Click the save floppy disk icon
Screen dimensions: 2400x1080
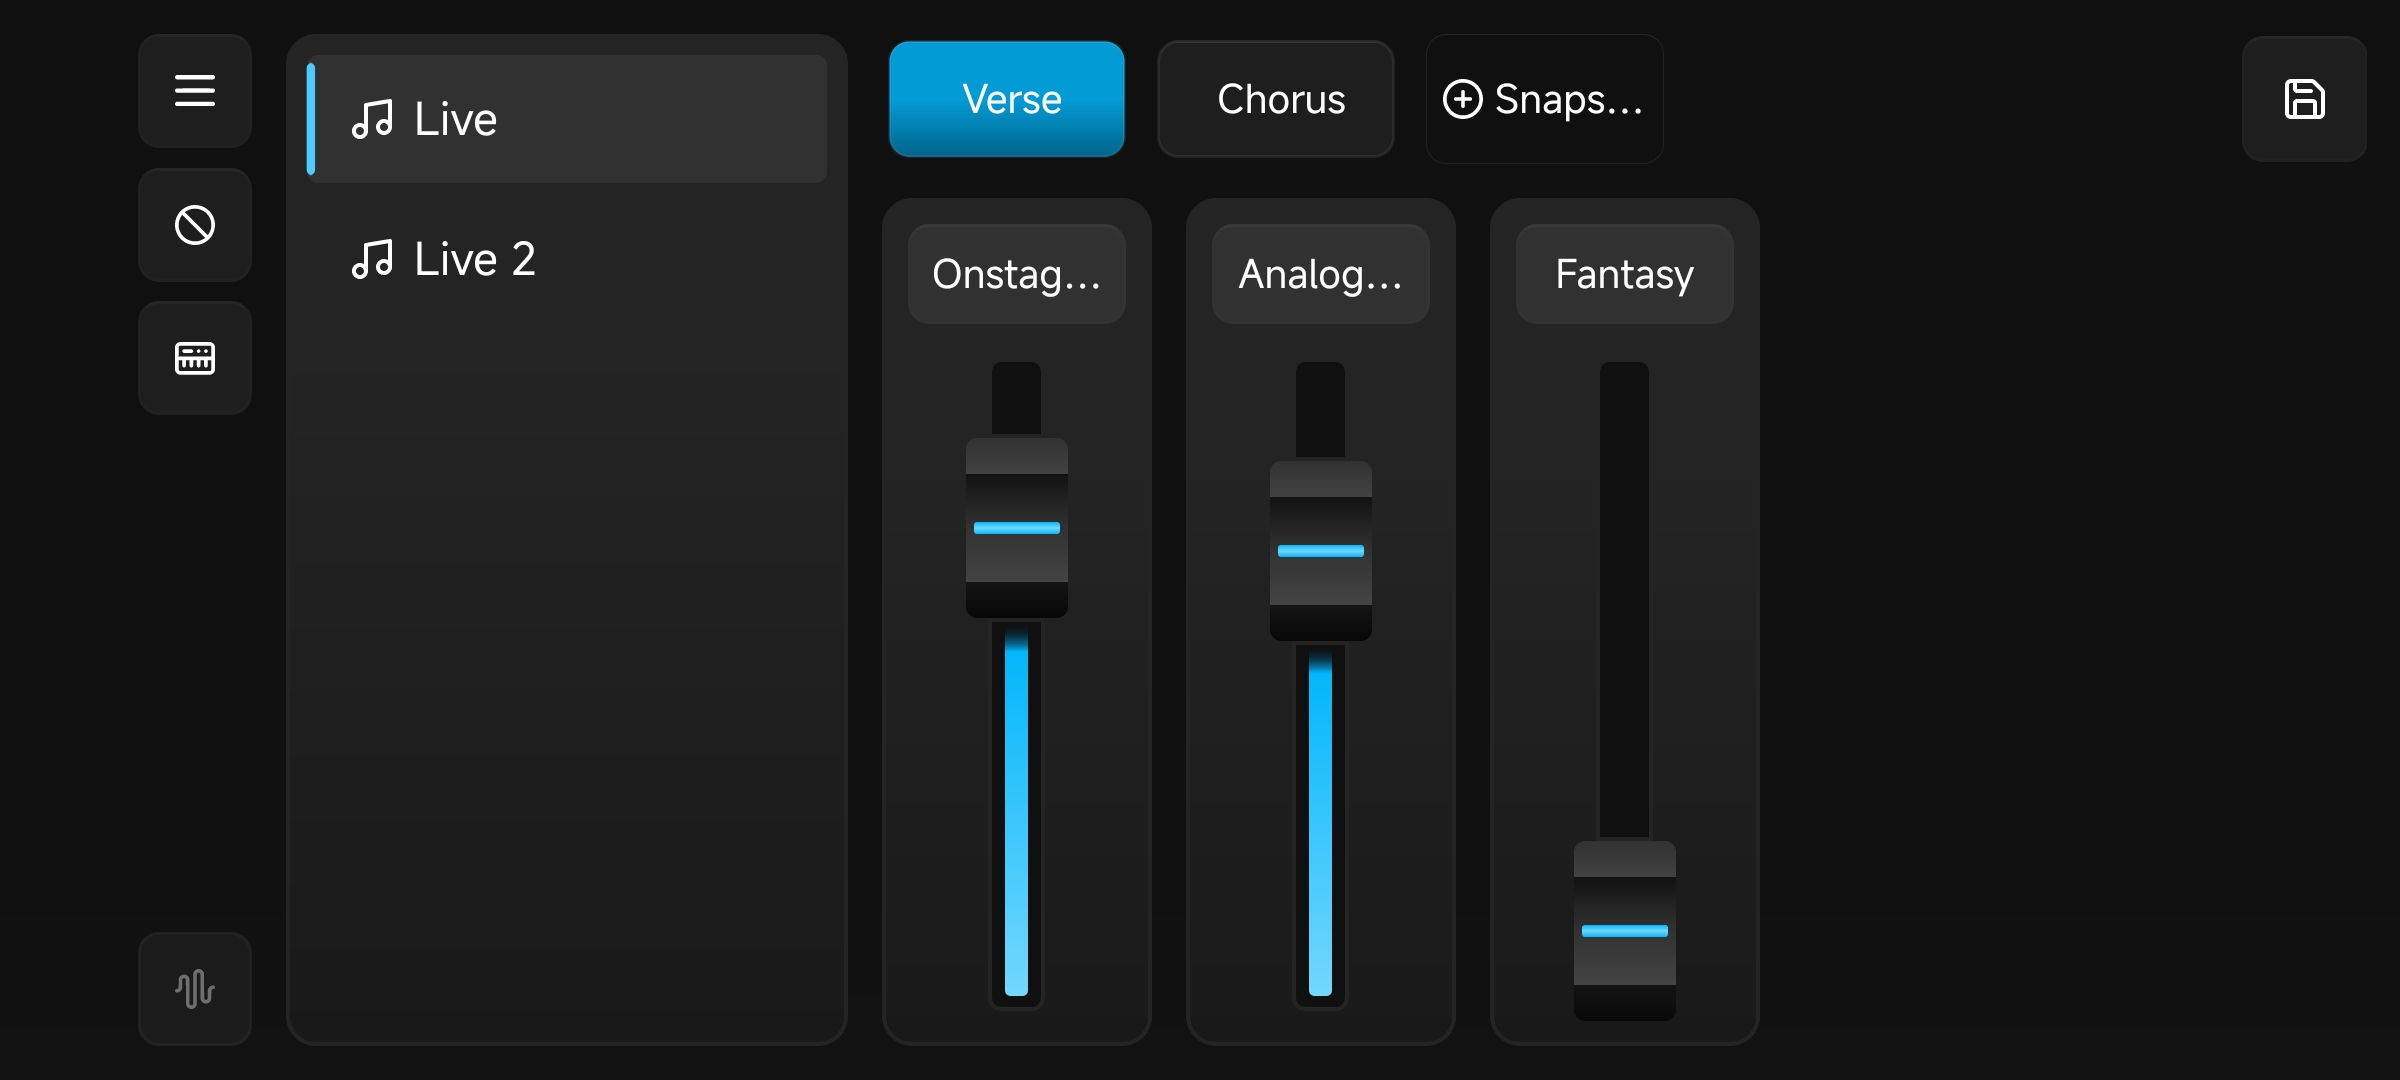coord(2304,99)
